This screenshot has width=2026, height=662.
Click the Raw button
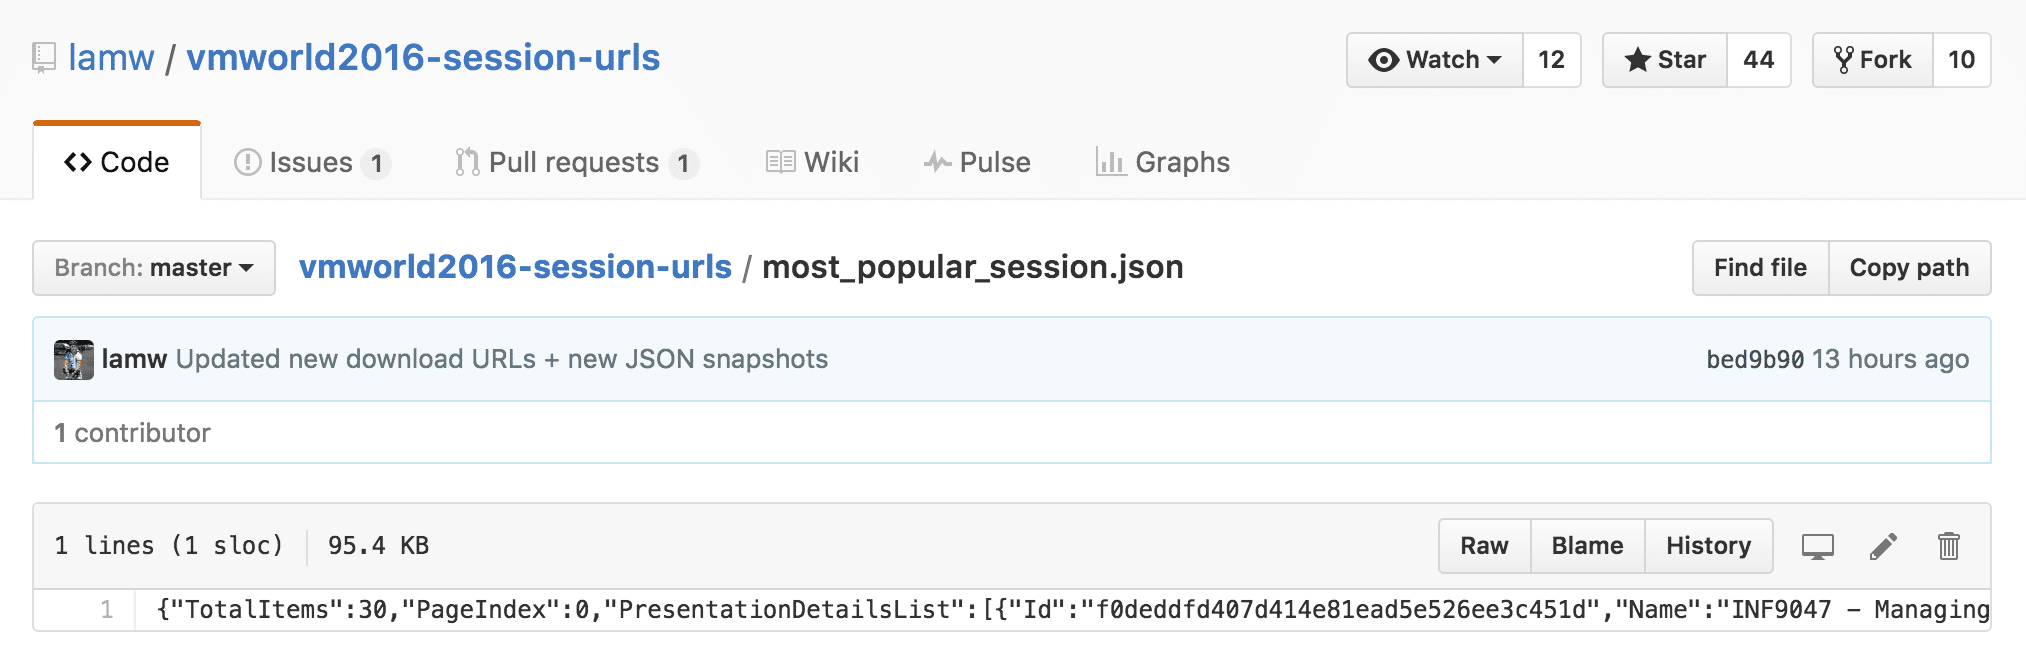(x=1484, y=546)
